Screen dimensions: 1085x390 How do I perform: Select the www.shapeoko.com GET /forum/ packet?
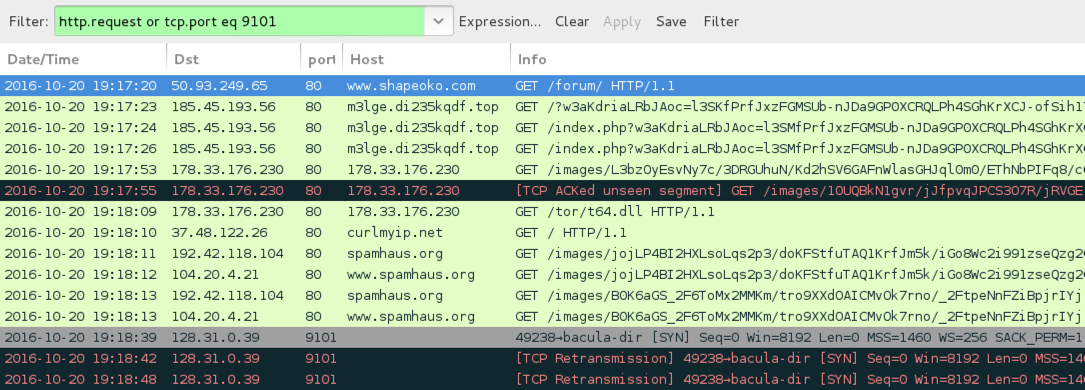tap(542, 86)
